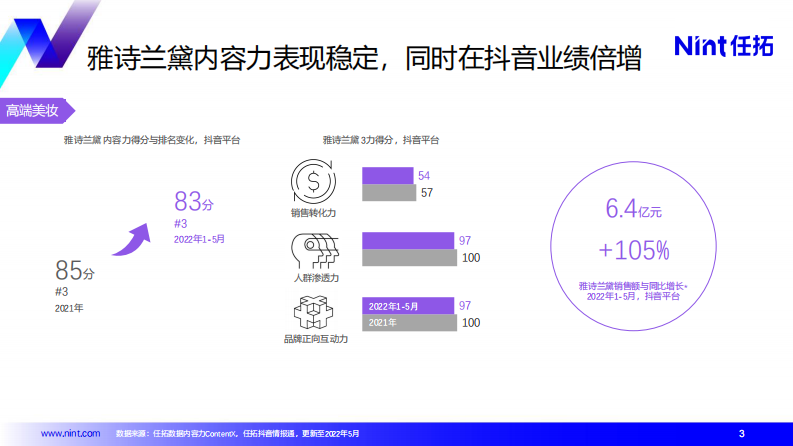
Task: Click the 人群渗透力 label
Action: (316, 278)
